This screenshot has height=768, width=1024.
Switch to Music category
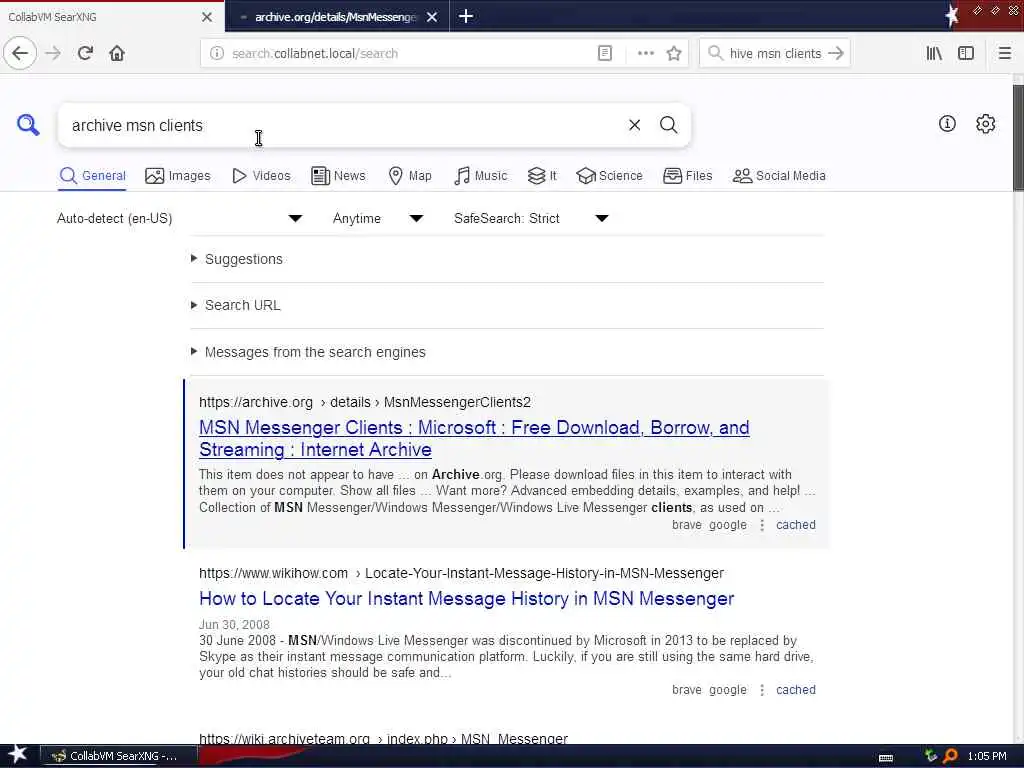pos(481,176)
